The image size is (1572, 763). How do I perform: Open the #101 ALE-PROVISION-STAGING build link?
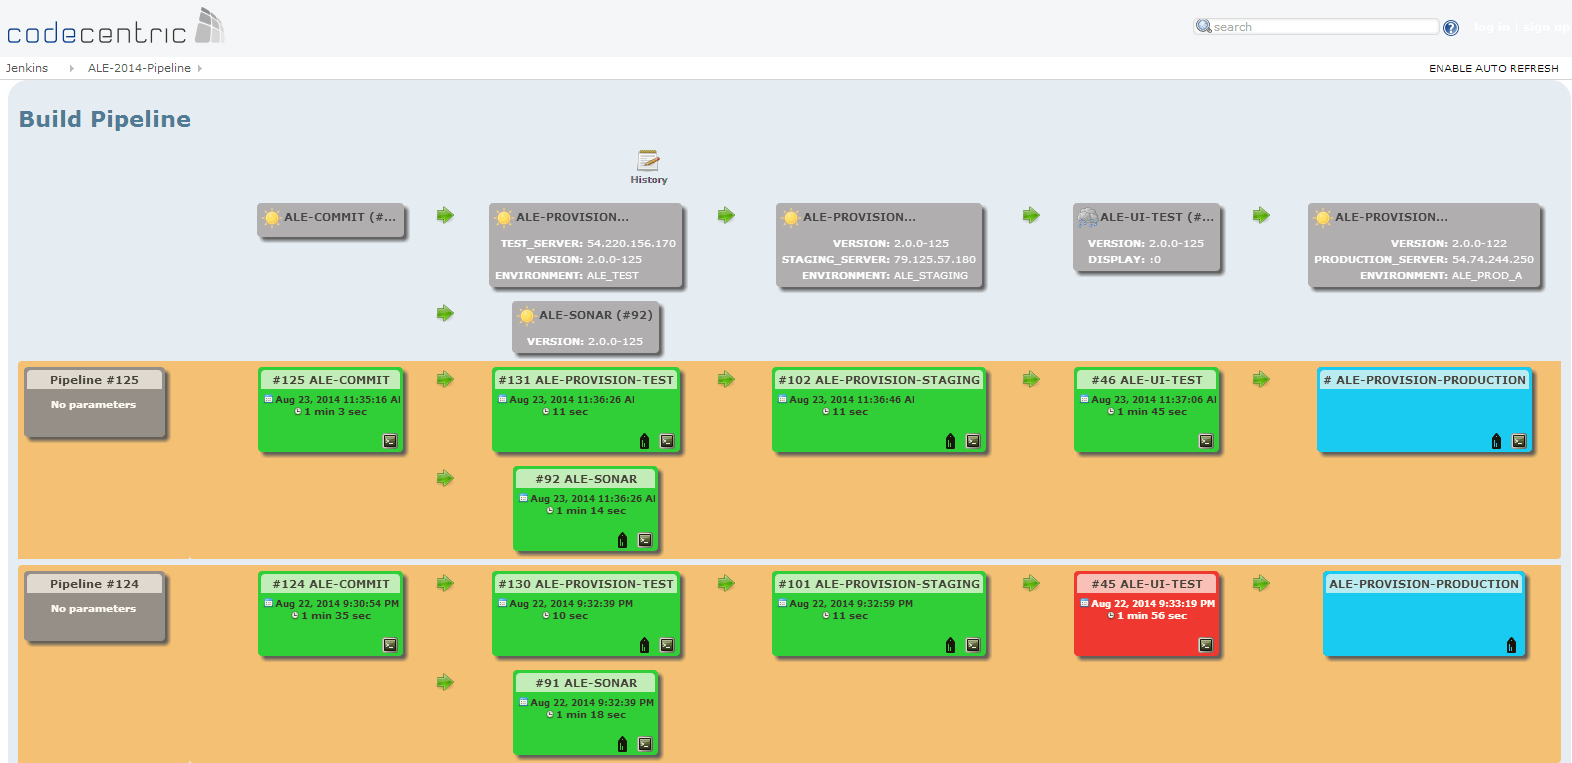879,584
